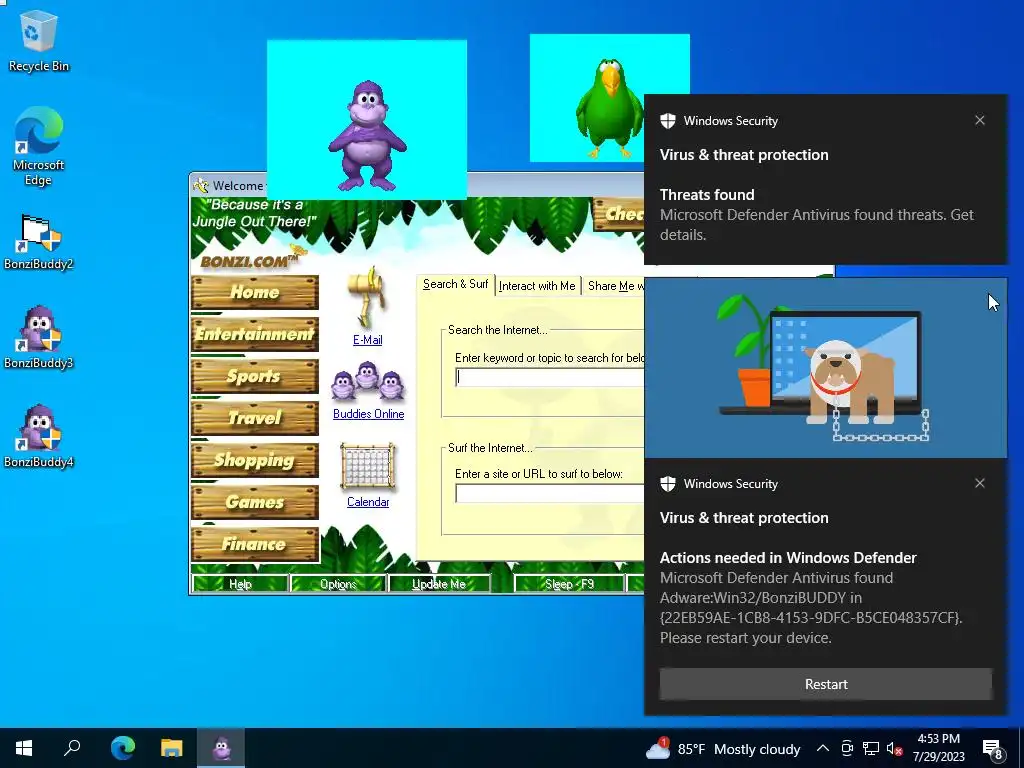This screenshot has width=1024, height=768.
Task: Click the bulldog notification image
Action: coord(825,368)
